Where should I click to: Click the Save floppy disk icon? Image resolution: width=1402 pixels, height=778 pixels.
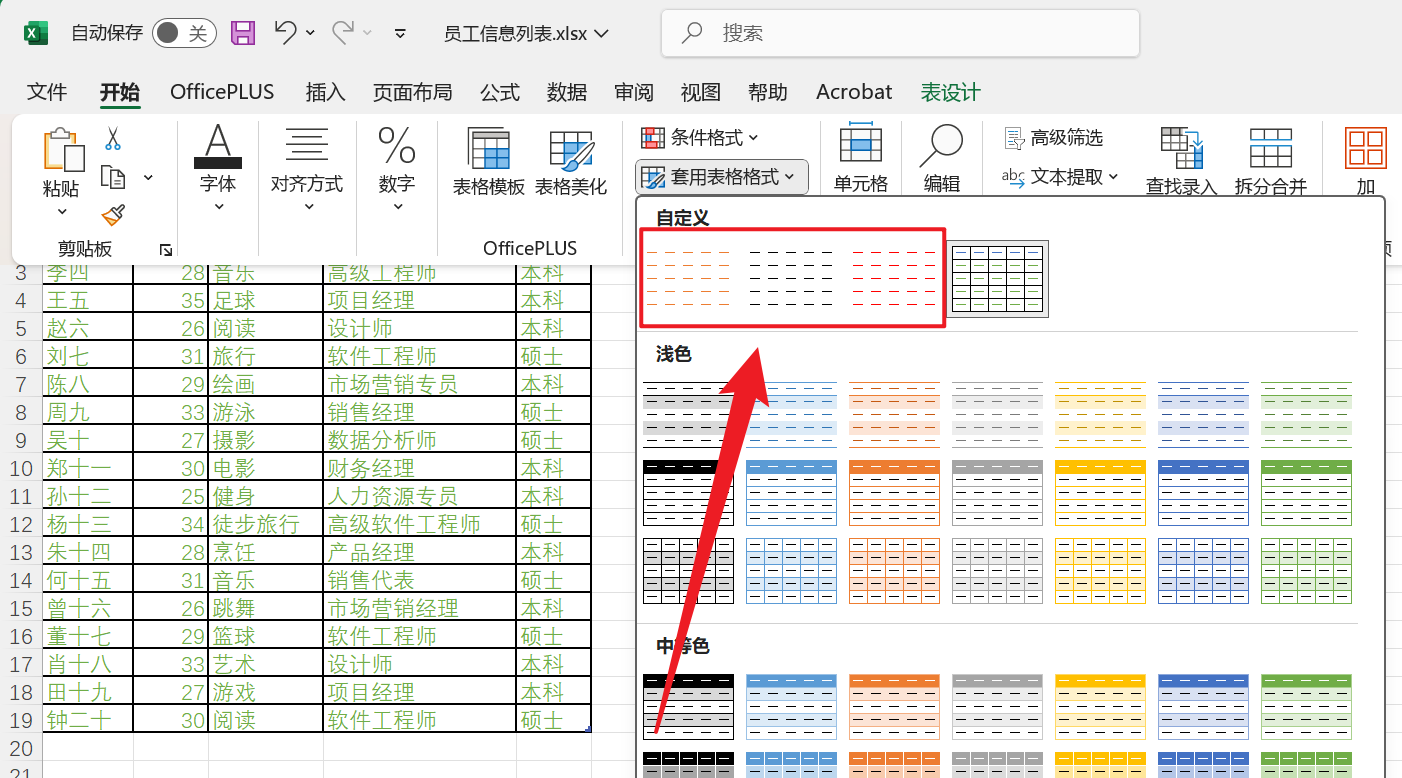coord(243,33)
